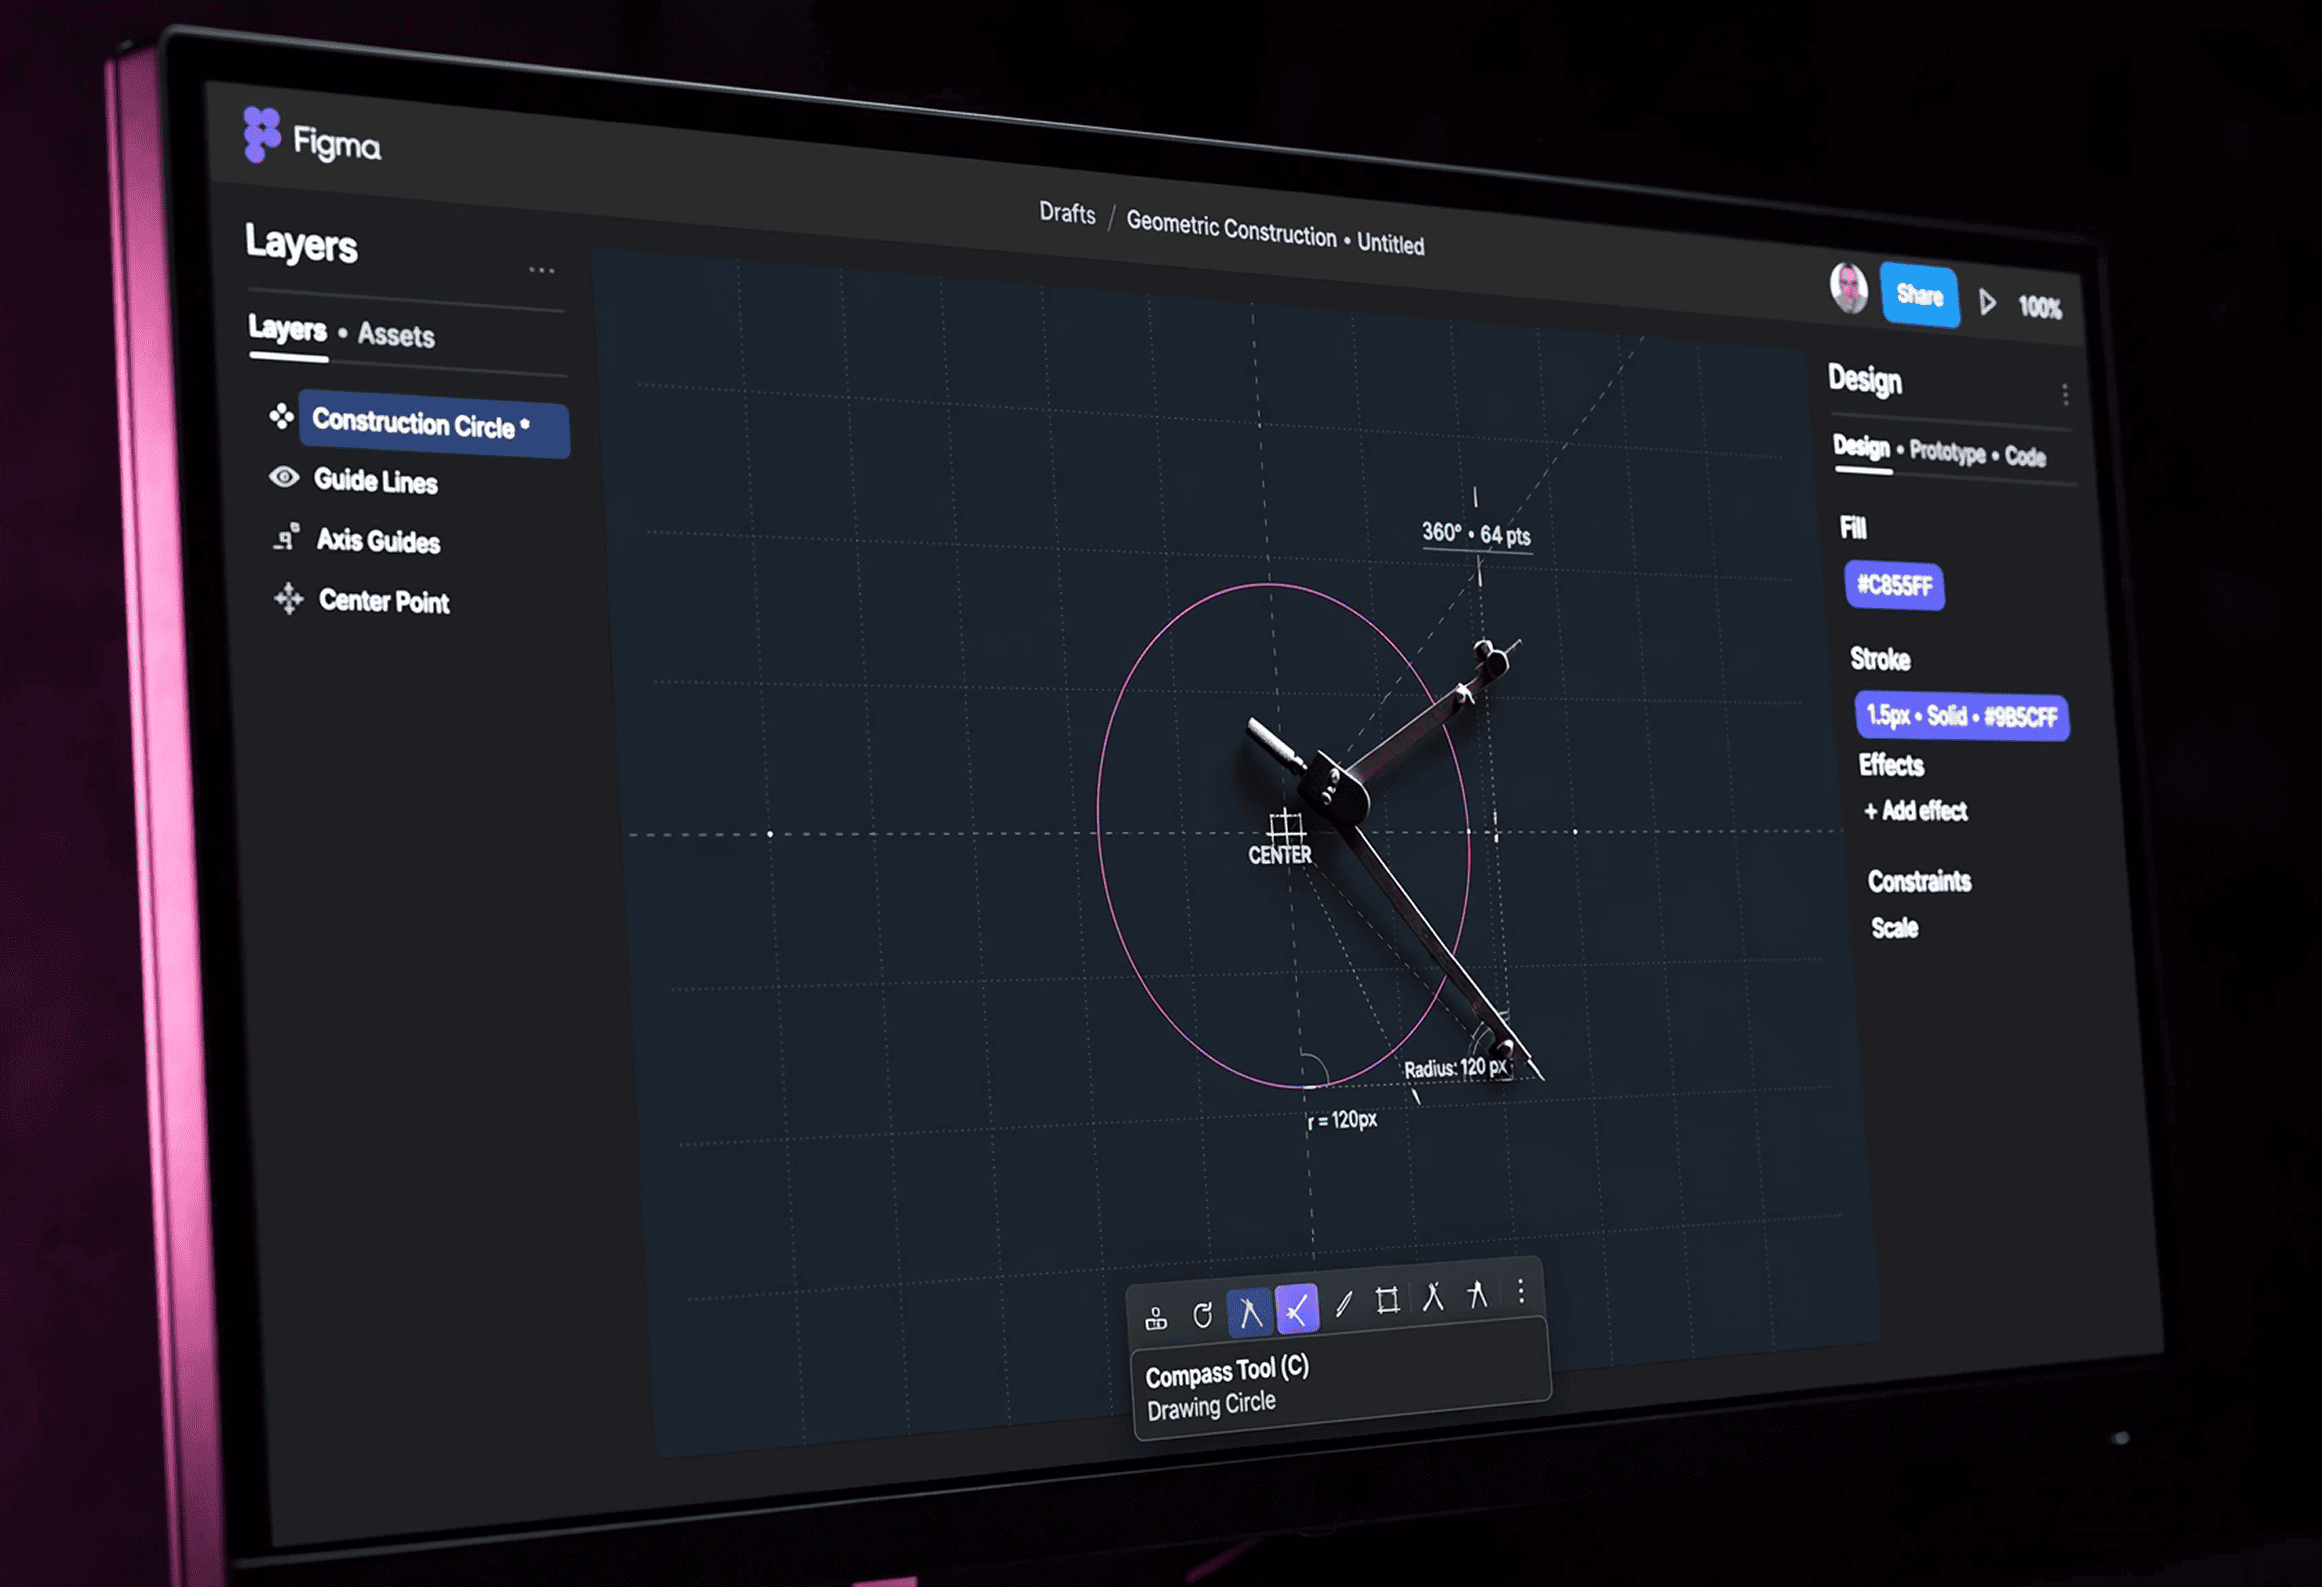
Task: Click the '360° • 64 pts' canvas label
Action: point(1476,534)
